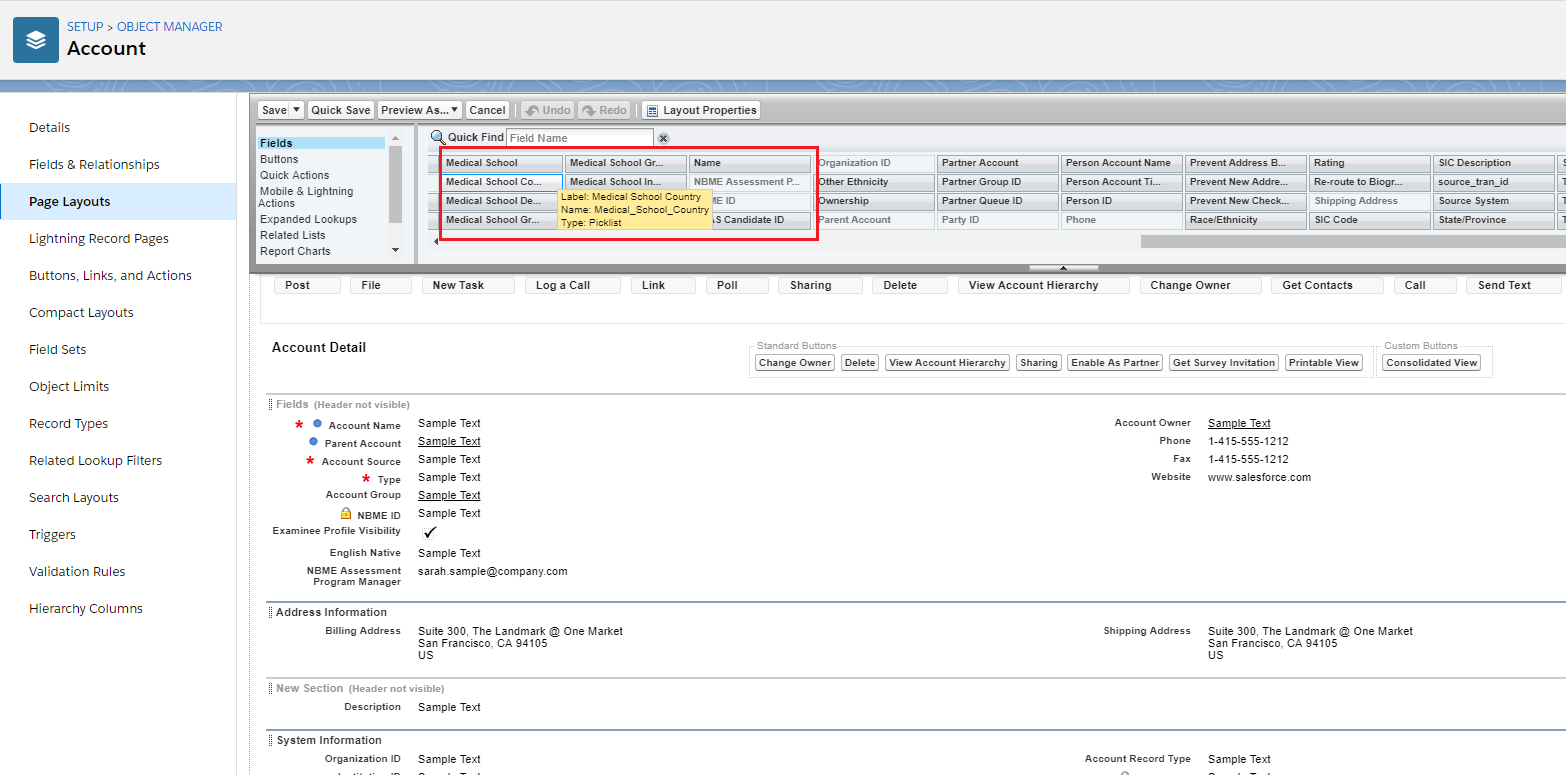Image resolution: width=1566 pixels, height=775 pixels.
Task: Open the Save dropdown arrow
Action: coord(298,110)
